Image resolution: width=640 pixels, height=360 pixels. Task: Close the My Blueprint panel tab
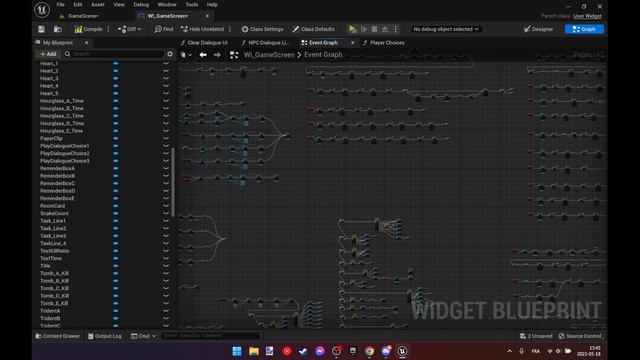(x=87, y=42)
